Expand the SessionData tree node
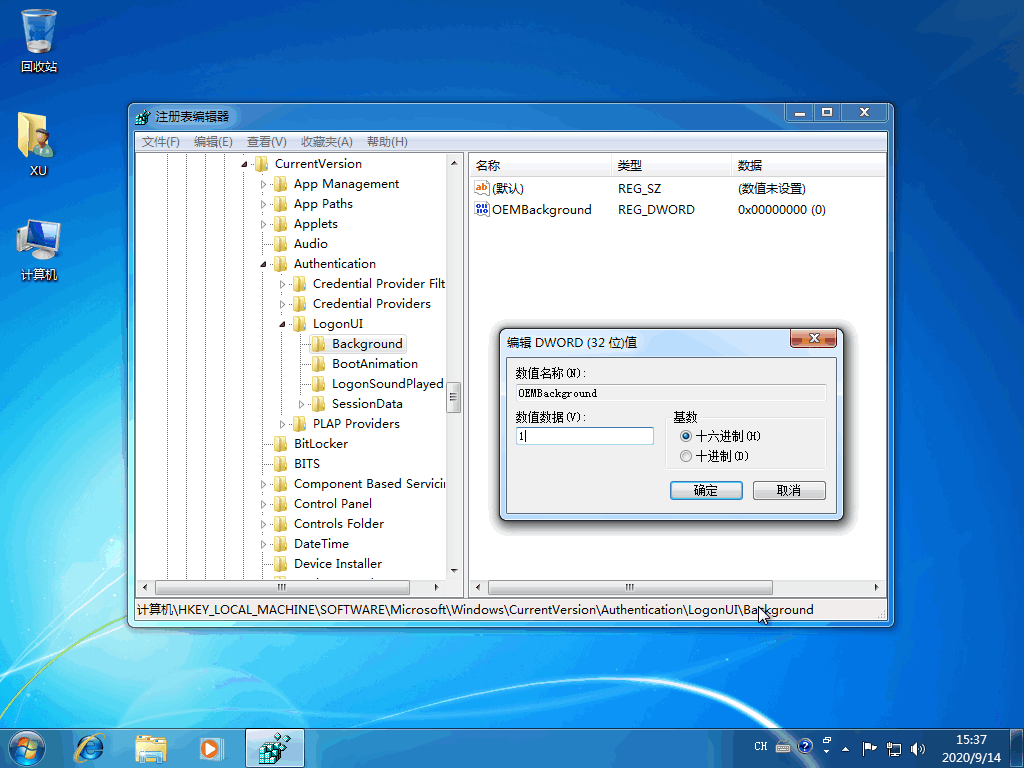This screenshot has height=768, width=1024. click(303, 404)
